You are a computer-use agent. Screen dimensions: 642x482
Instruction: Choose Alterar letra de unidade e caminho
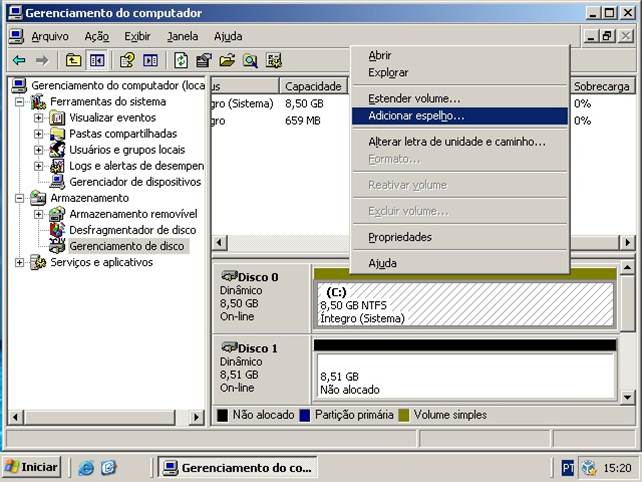[460, 142]
